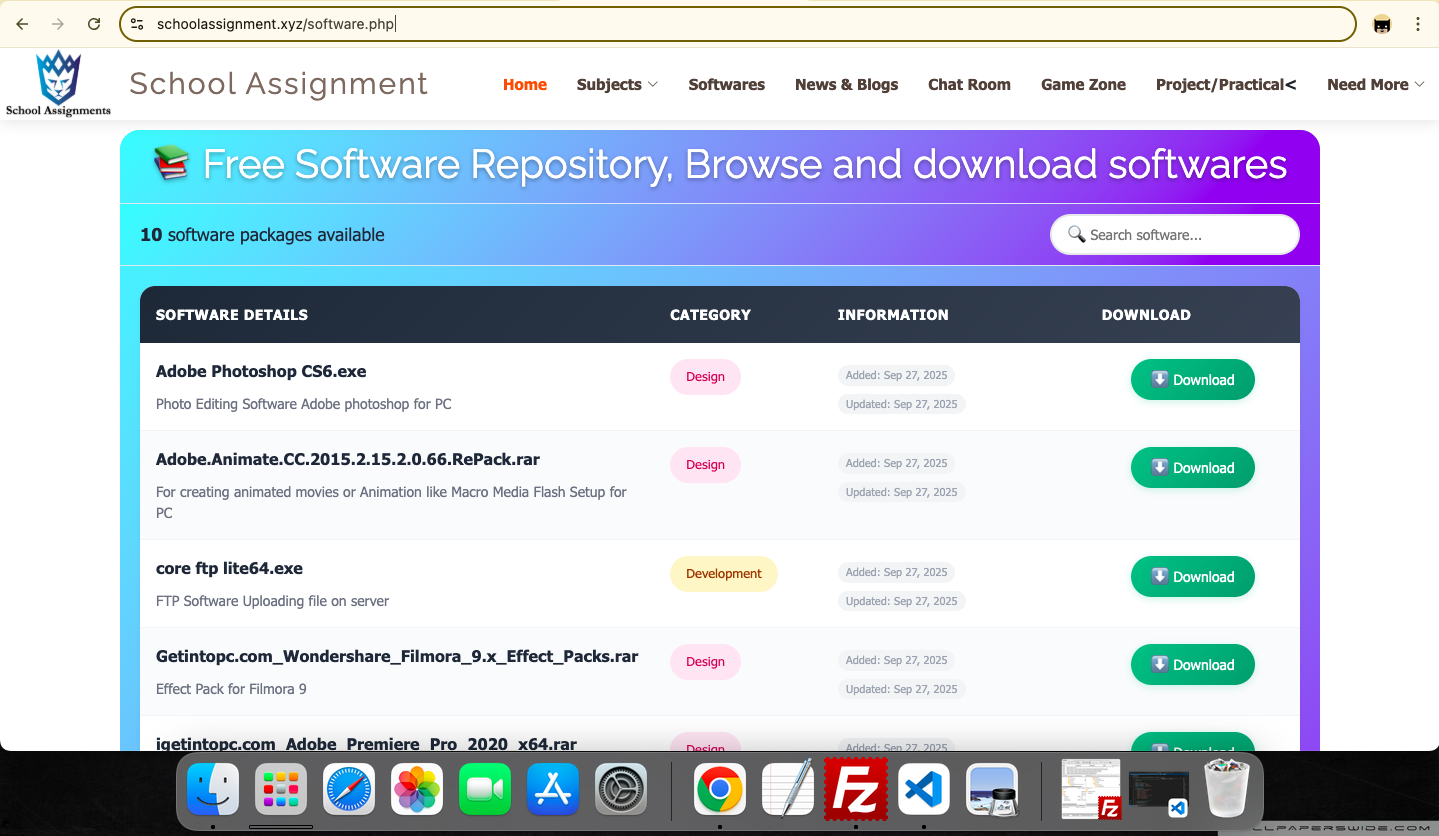Click the School Assignment site title
This screenshot has width=1439, height=836.
point(279,84)
